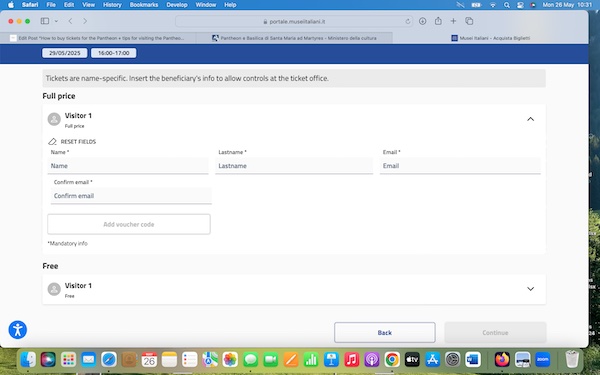This screenshot has height=375, width=600.
Task: Open Launchpad from the Dock
Action: click(x=68, y=360)
